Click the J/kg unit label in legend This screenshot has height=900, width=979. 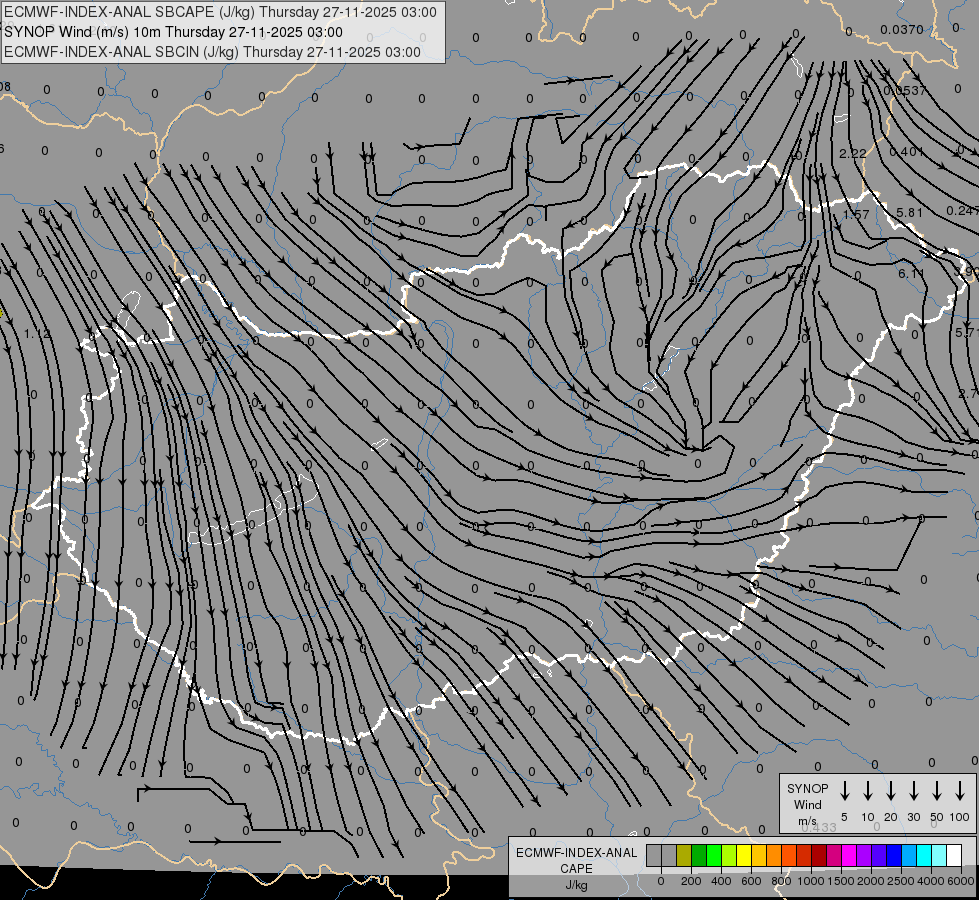[x=576, y=885]
